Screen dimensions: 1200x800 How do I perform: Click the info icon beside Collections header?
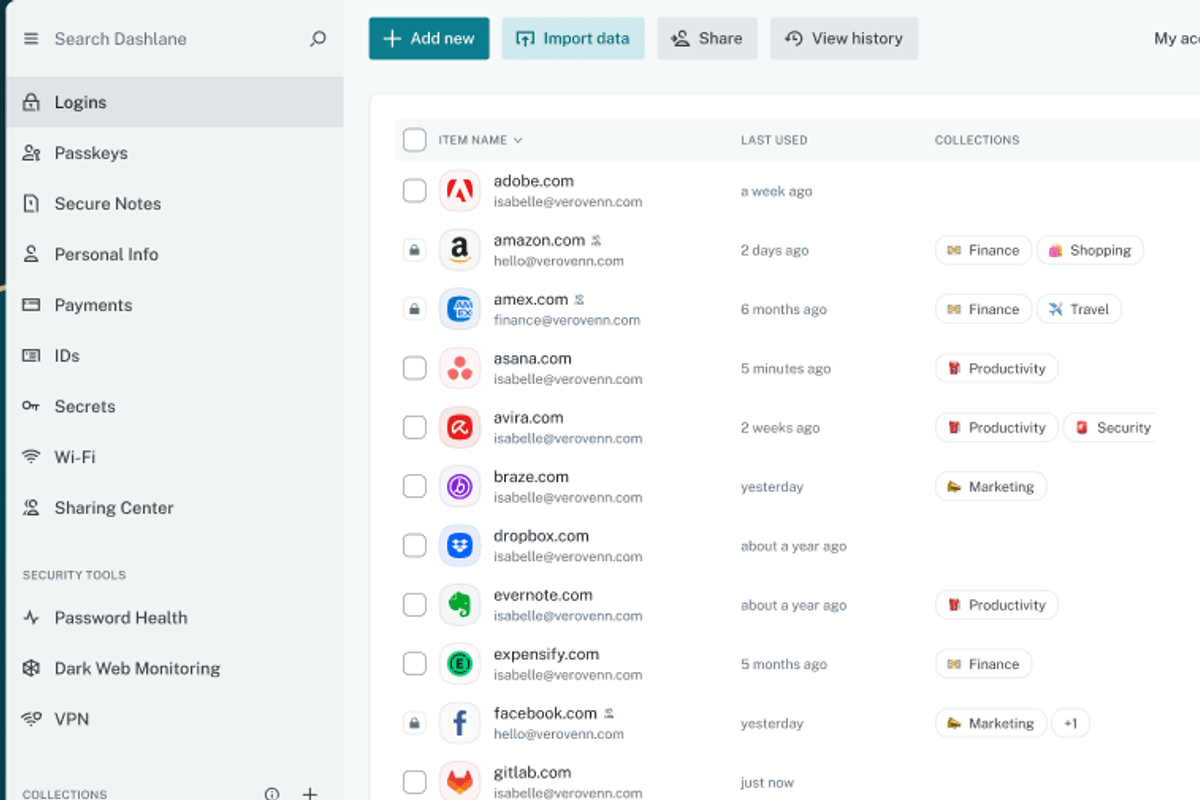[x=272, y=794]
